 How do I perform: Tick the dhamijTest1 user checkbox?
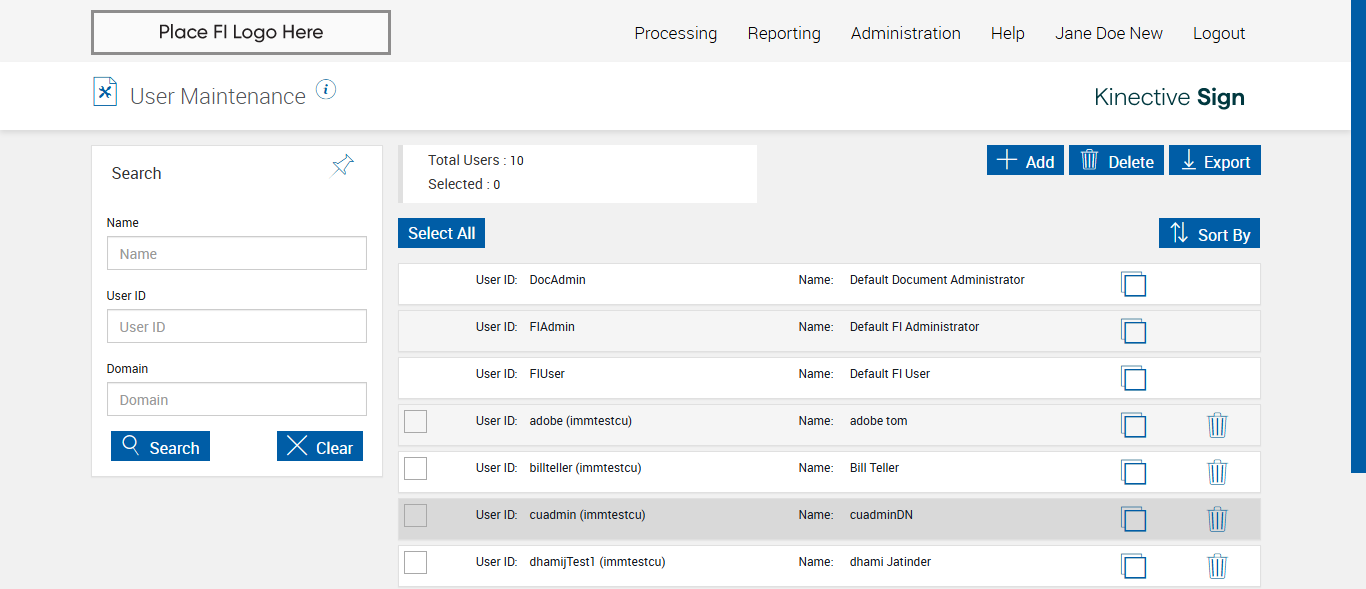415,563
